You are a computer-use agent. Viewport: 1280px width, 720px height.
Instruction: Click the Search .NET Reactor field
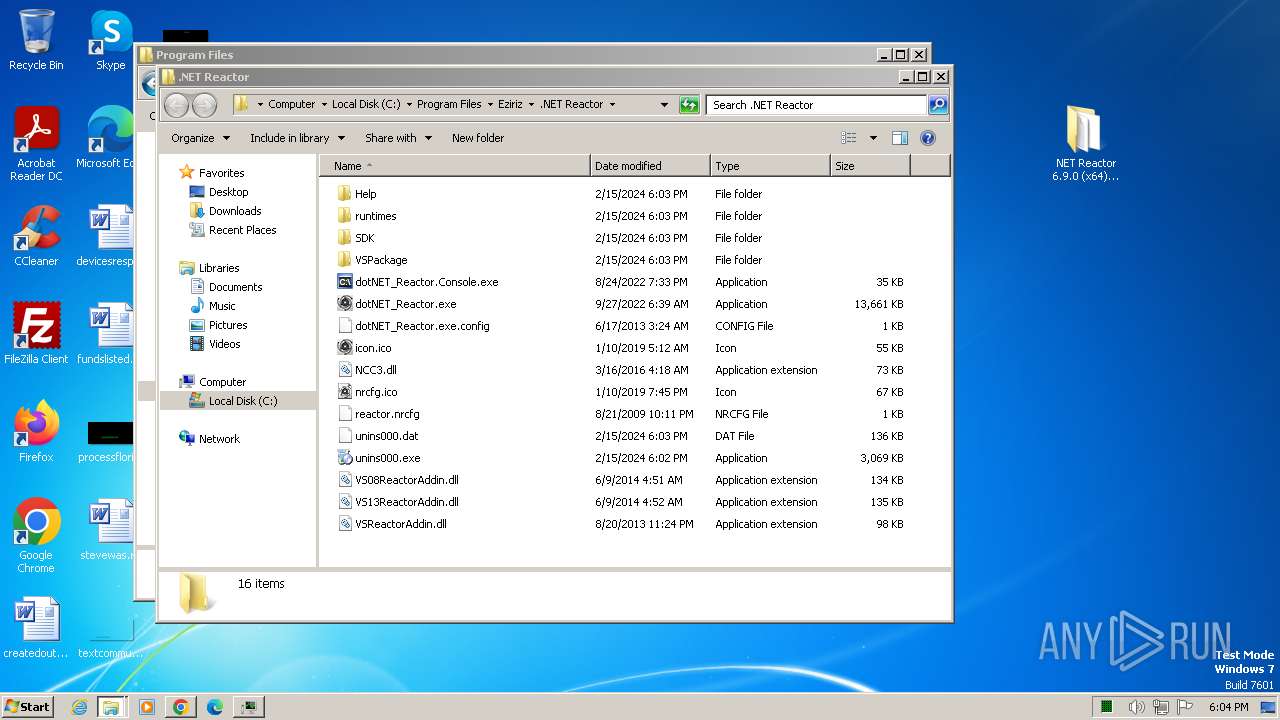[817, 105]
